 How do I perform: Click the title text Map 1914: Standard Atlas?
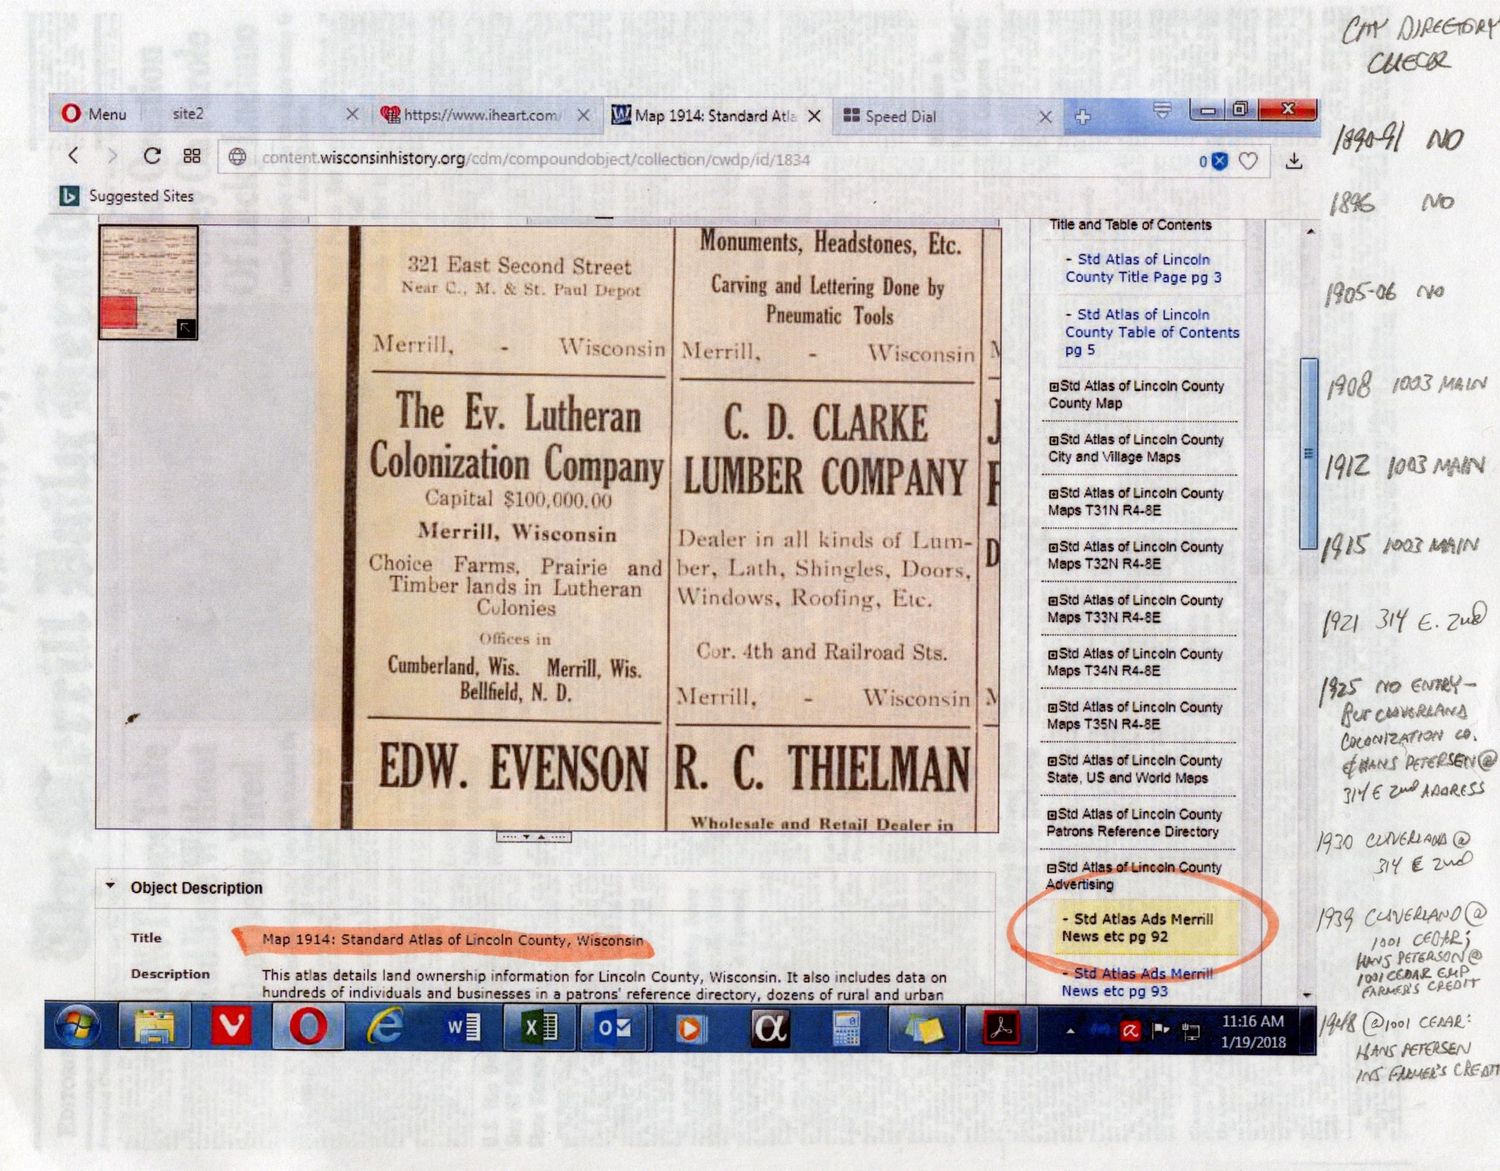[452, 940]
